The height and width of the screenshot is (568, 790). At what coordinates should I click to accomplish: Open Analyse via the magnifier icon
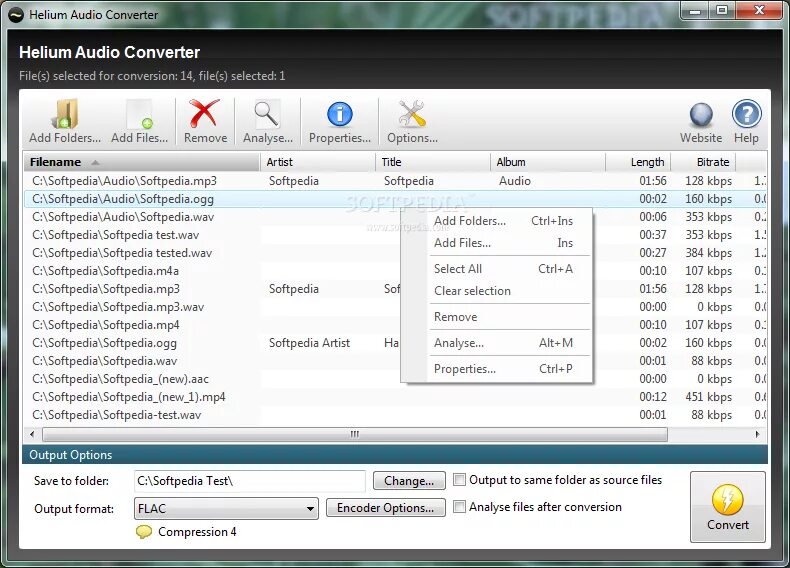(x=266, y=114)
